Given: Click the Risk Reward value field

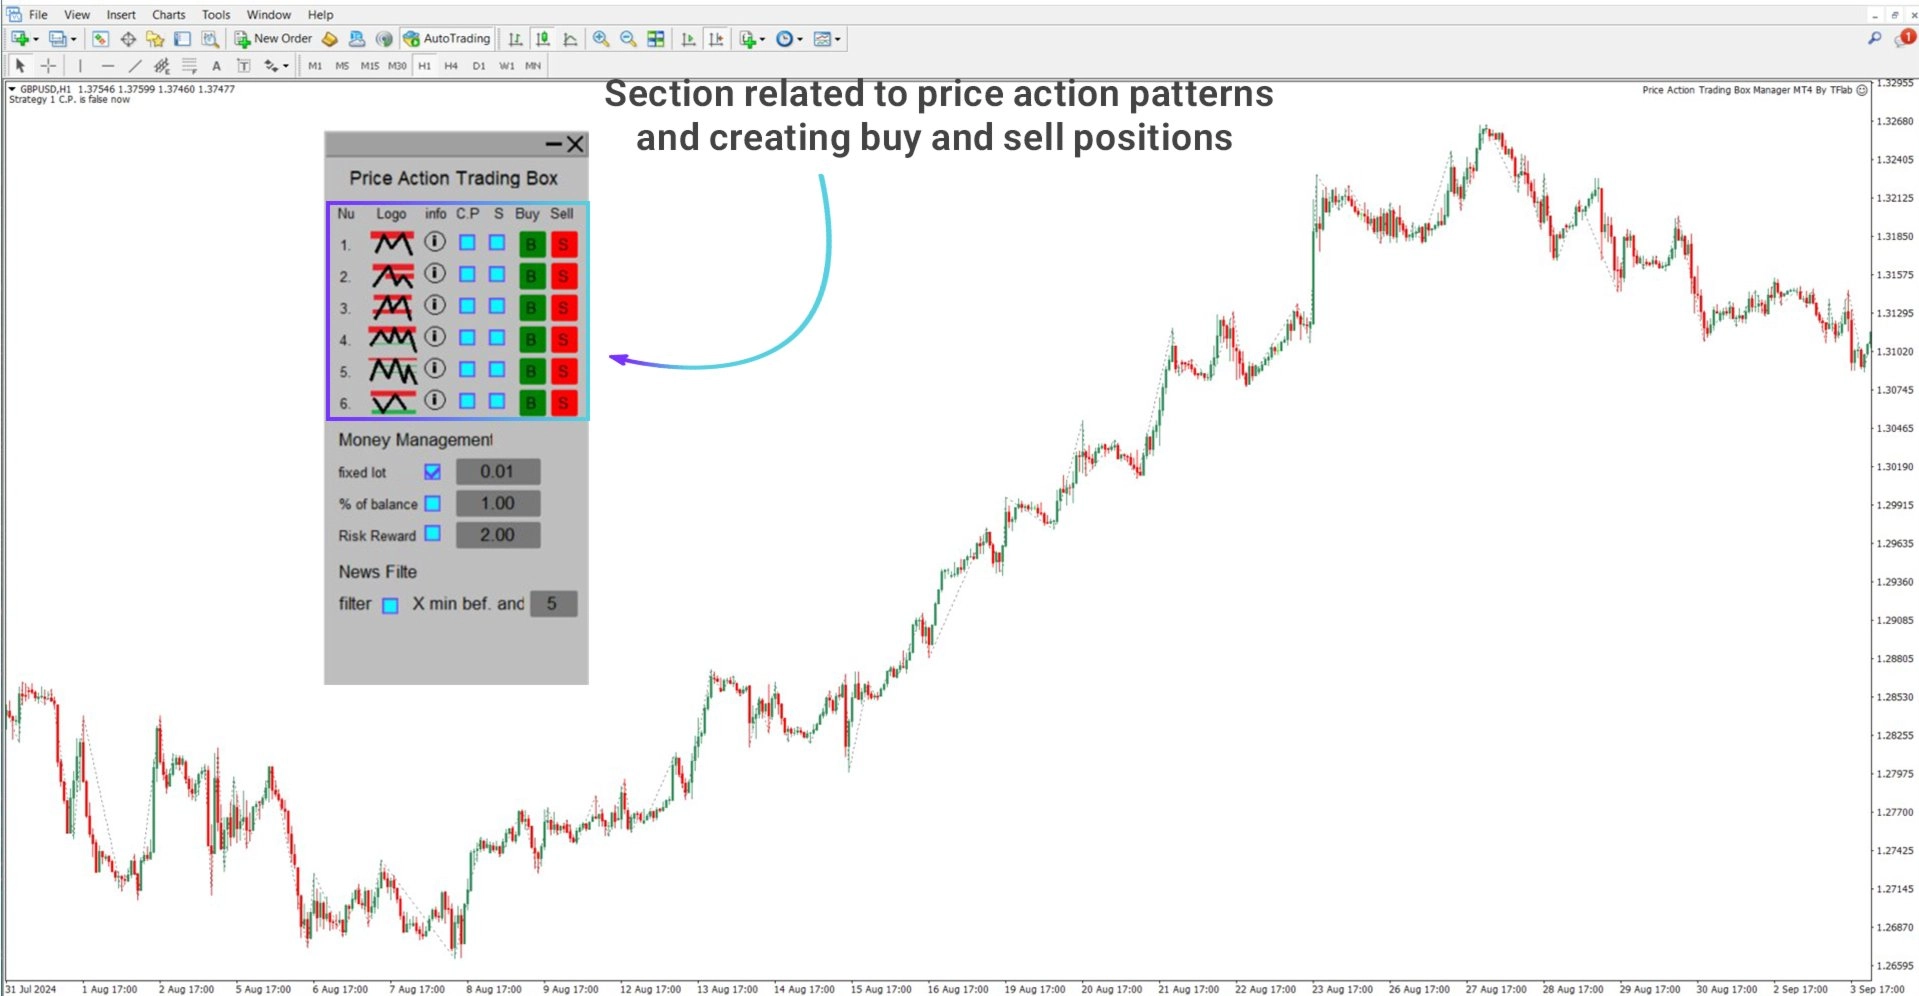Looking at the screenshot, I should pyautogui.click(x=498, y=535).
